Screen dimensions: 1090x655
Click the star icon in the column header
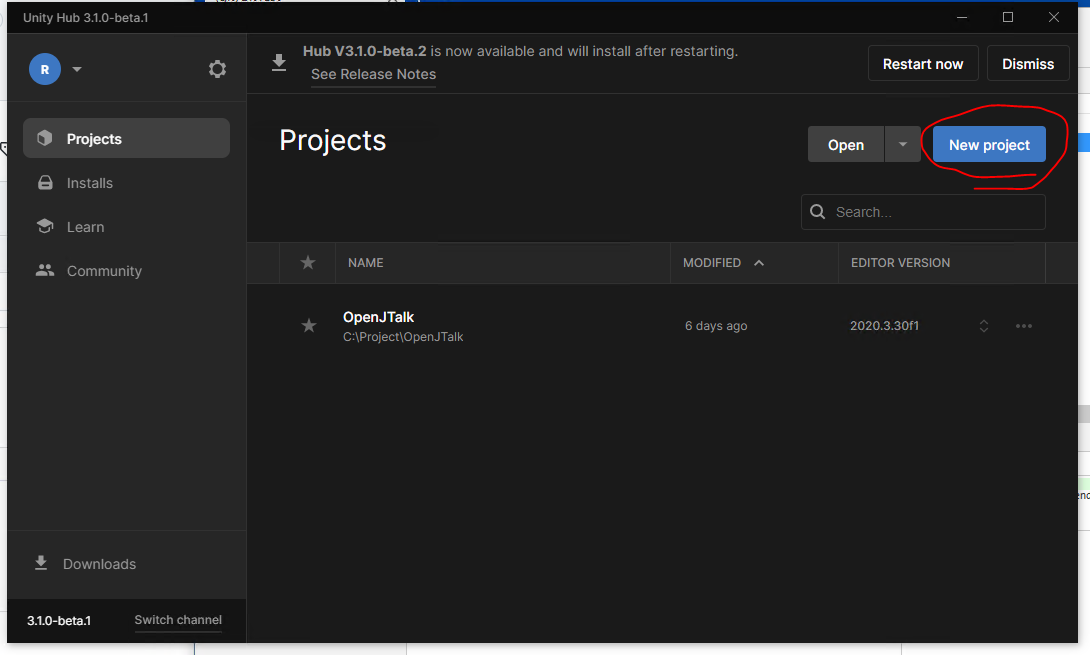coord(308,262)
